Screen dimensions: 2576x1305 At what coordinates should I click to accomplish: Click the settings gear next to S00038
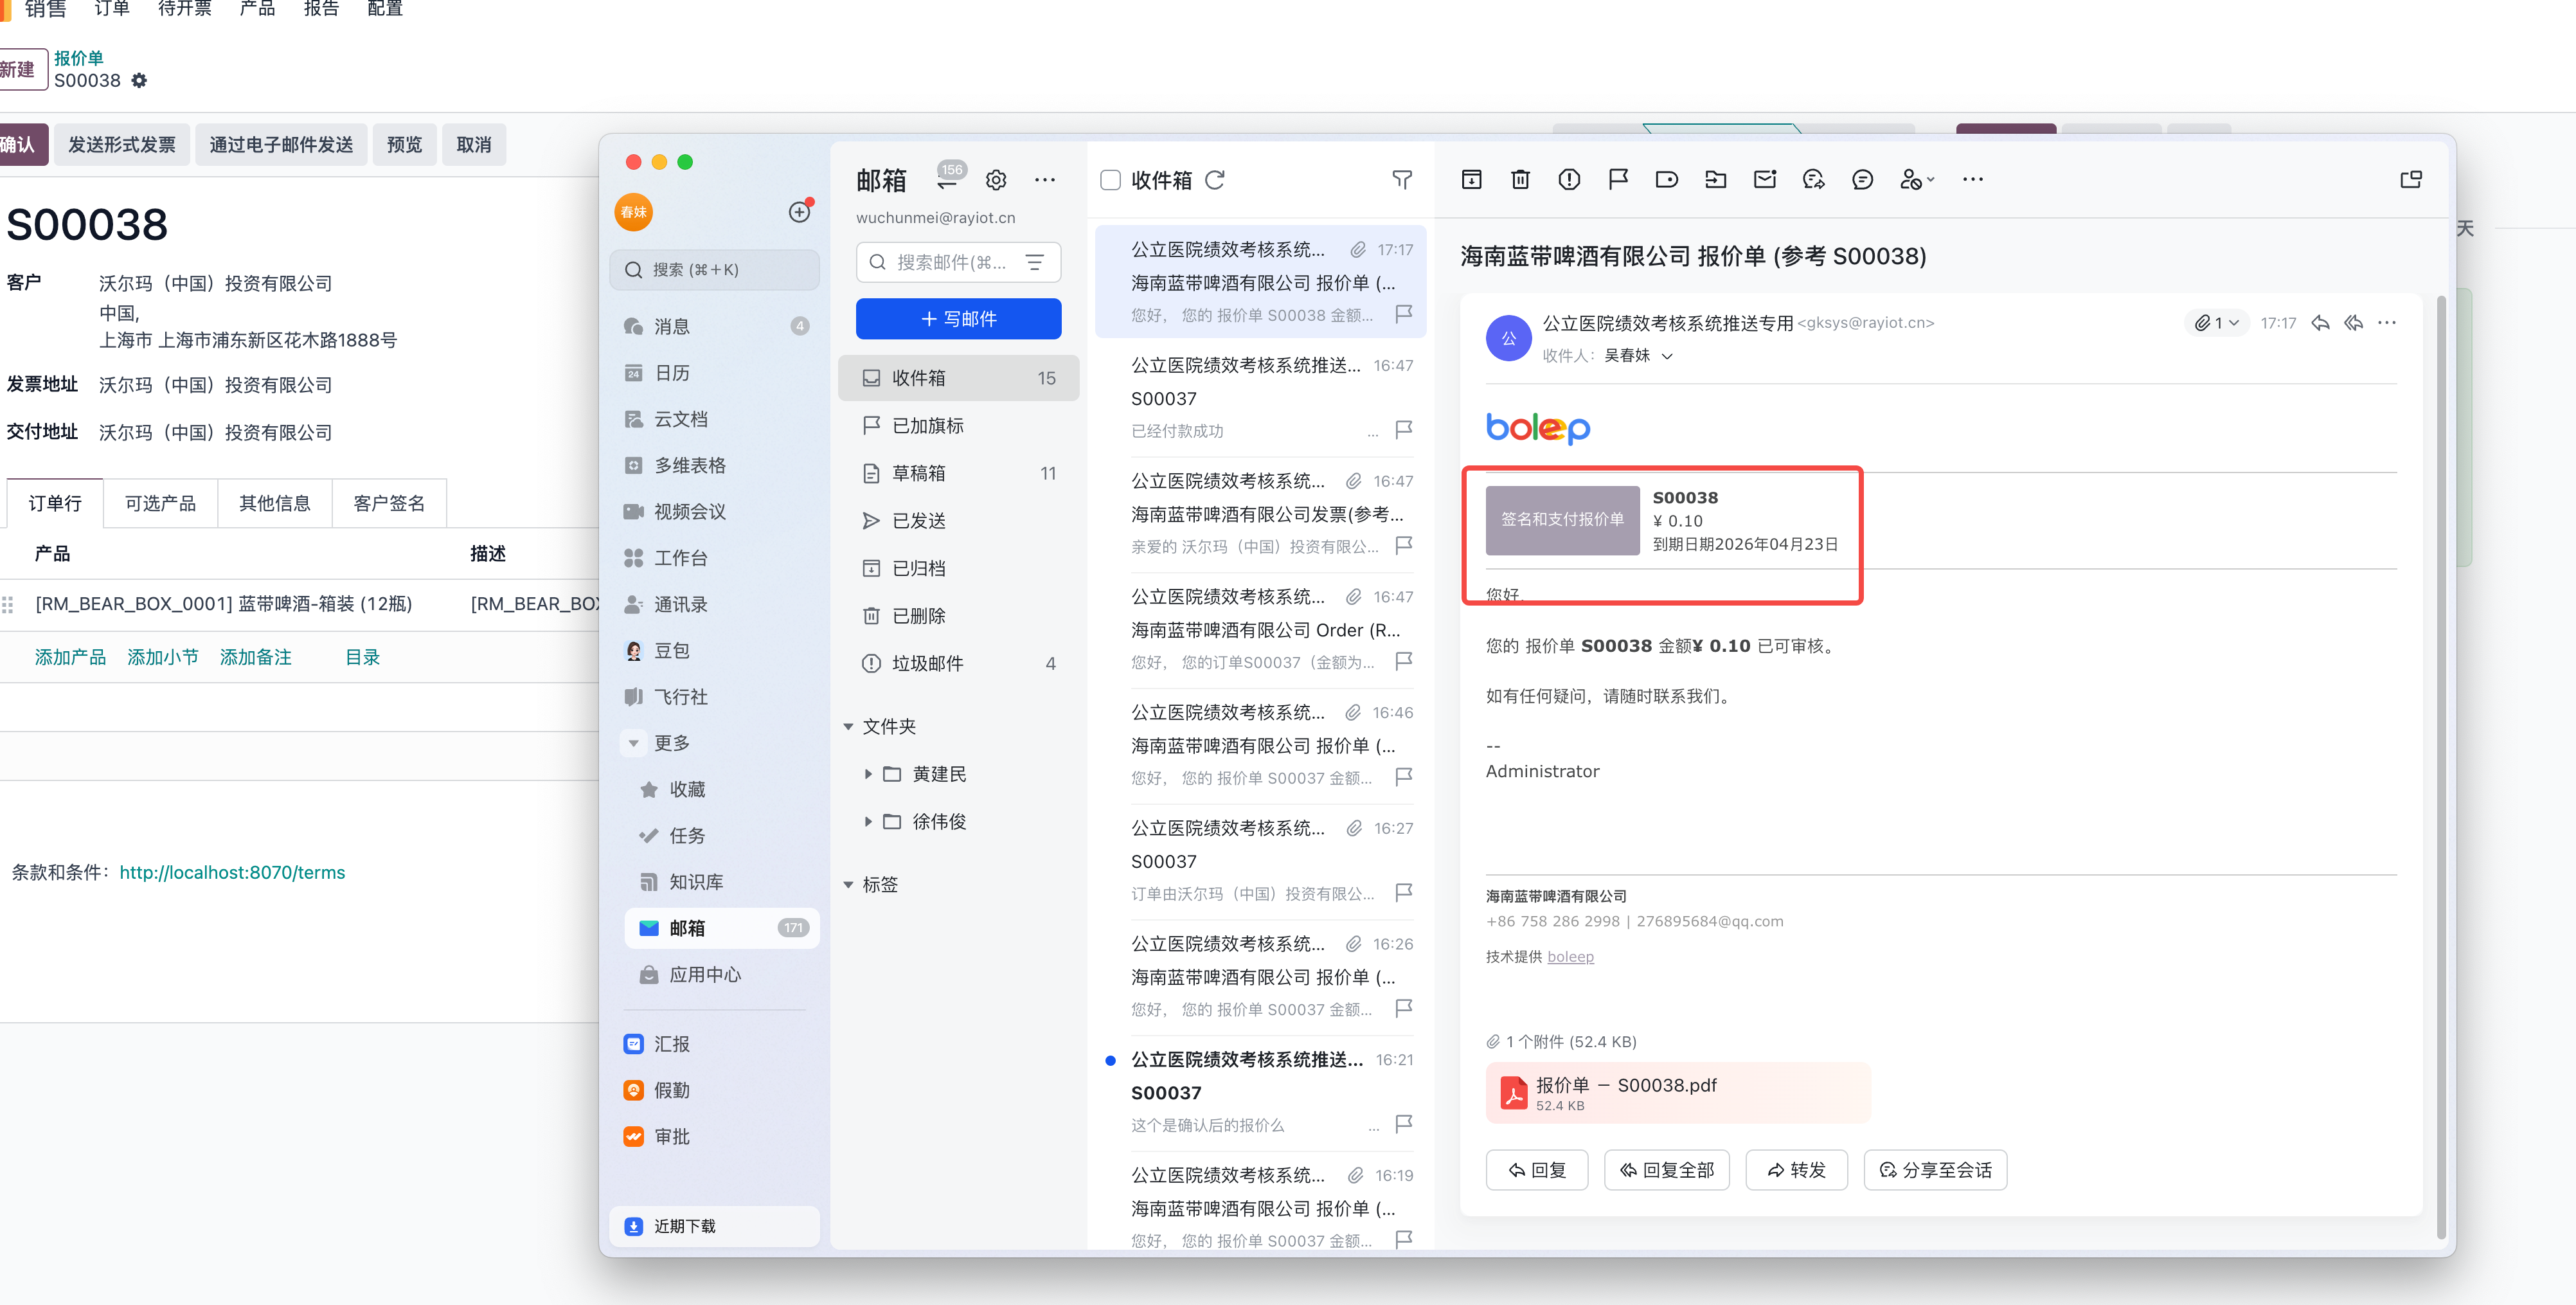(x=139, y=81)
